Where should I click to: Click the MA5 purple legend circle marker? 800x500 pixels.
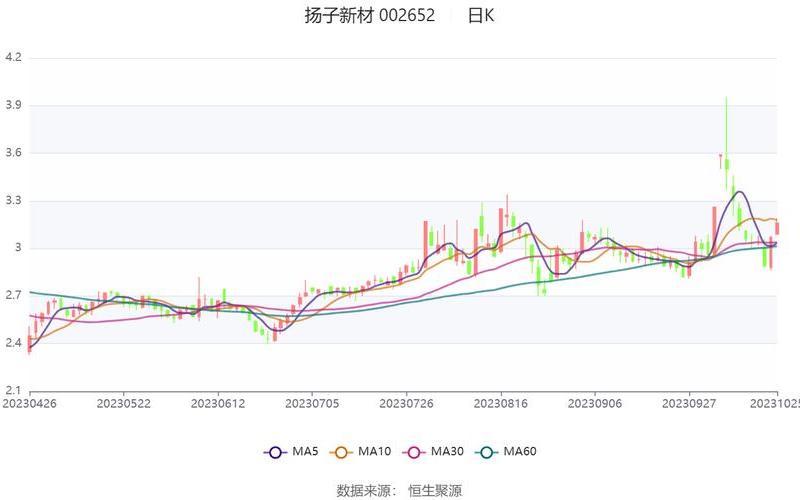pyautogui.click(x=276, y=452)
